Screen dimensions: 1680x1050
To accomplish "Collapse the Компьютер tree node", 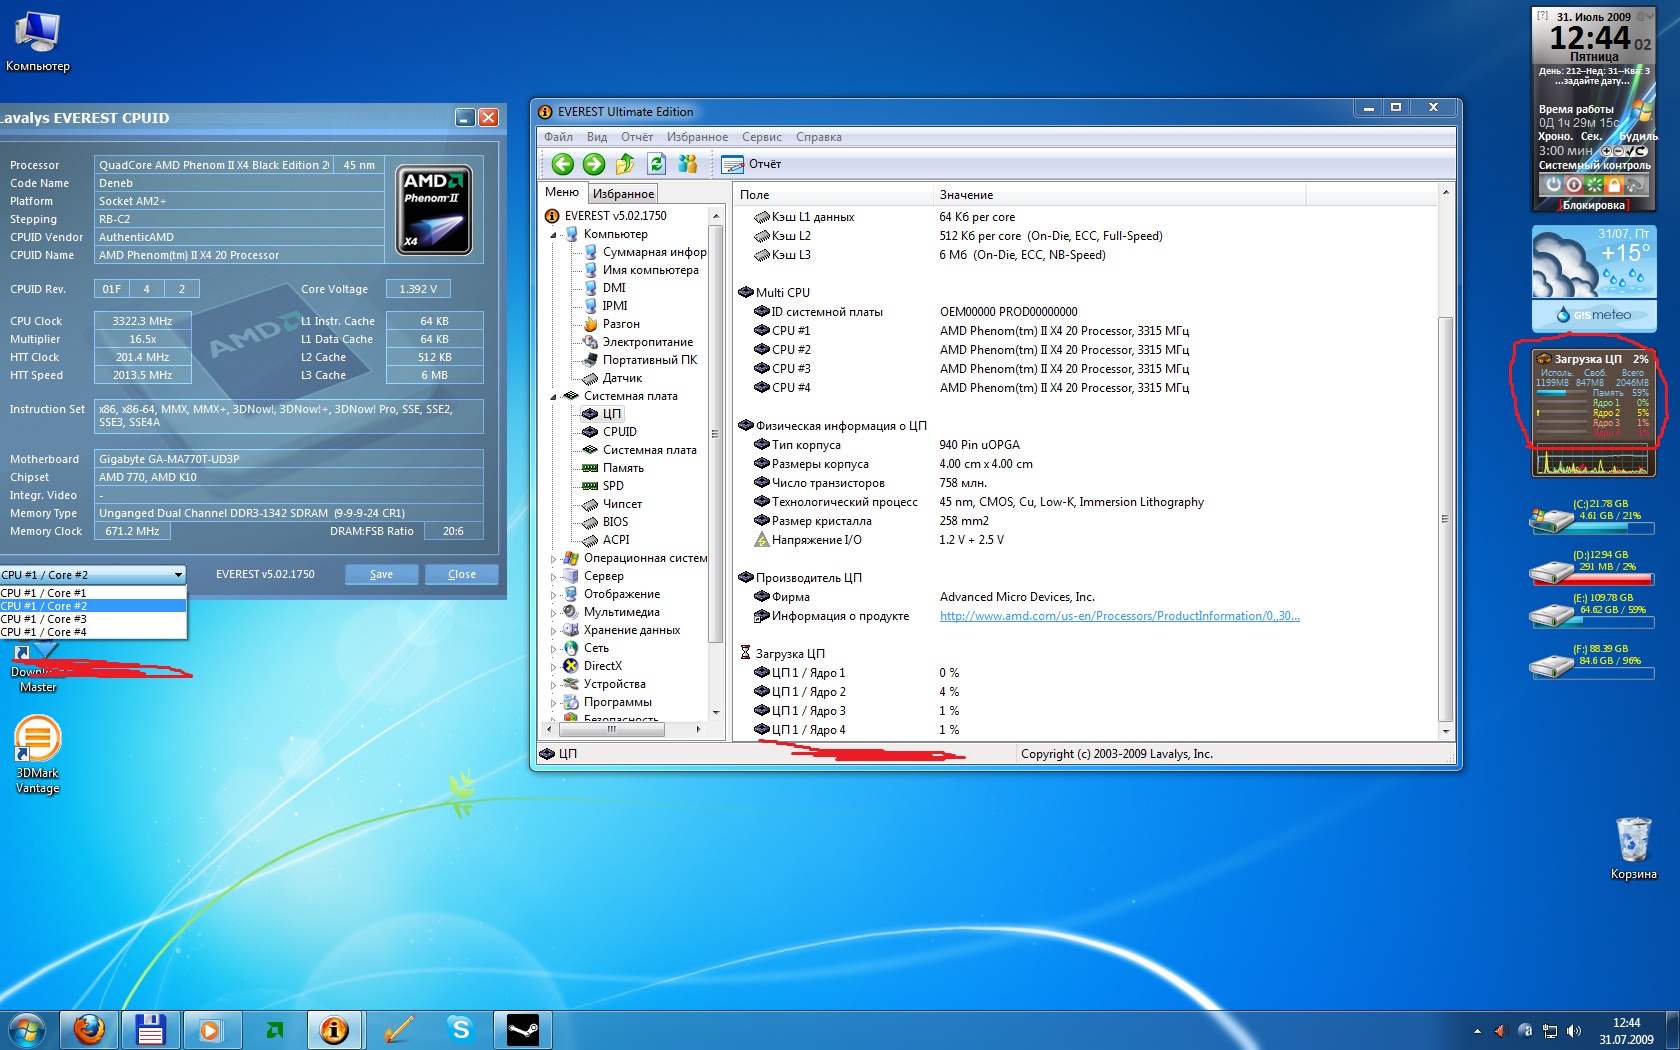I will (553, 235).
